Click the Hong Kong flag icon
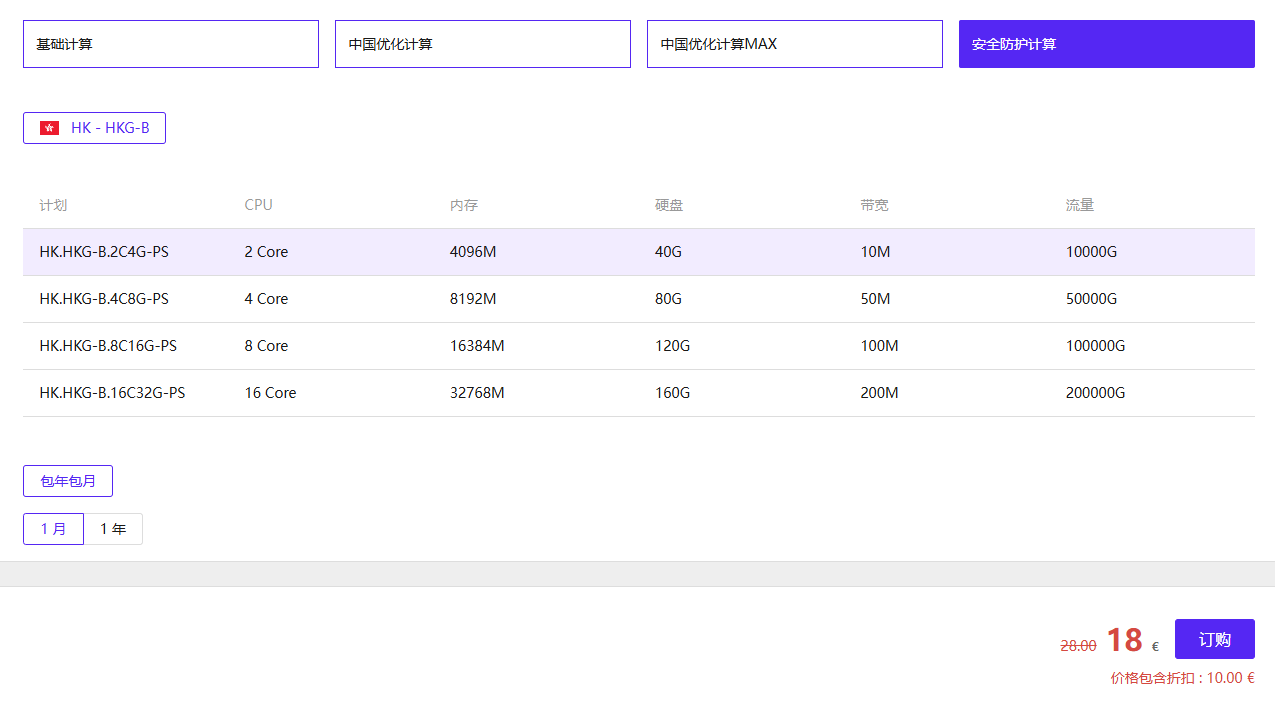The width and height of the screenshot is (1275, 706). (x=49, y=128)
